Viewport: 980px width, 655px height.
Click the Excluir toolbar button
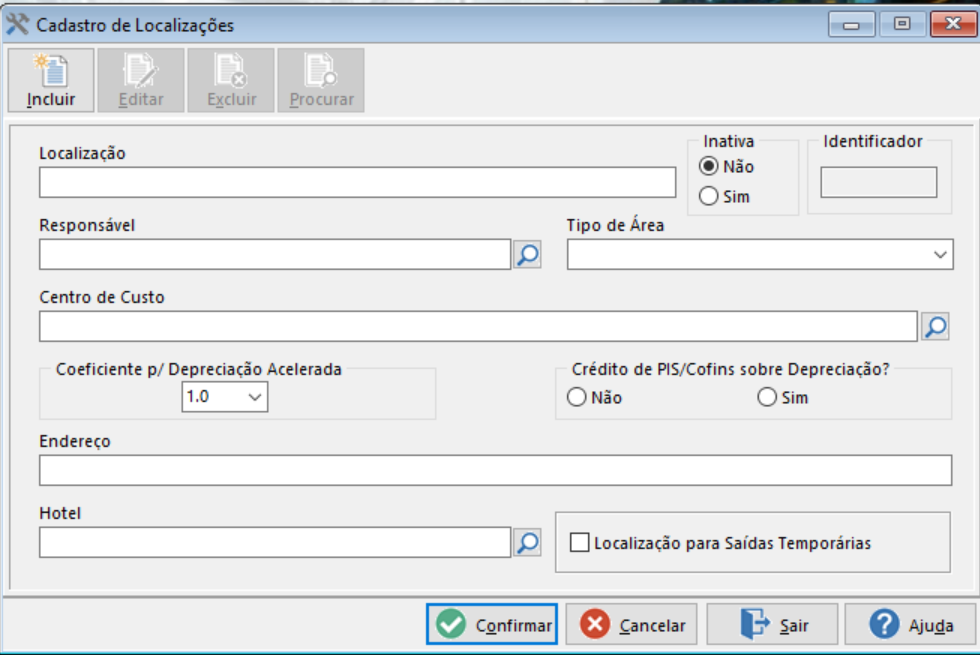point(231,81)
